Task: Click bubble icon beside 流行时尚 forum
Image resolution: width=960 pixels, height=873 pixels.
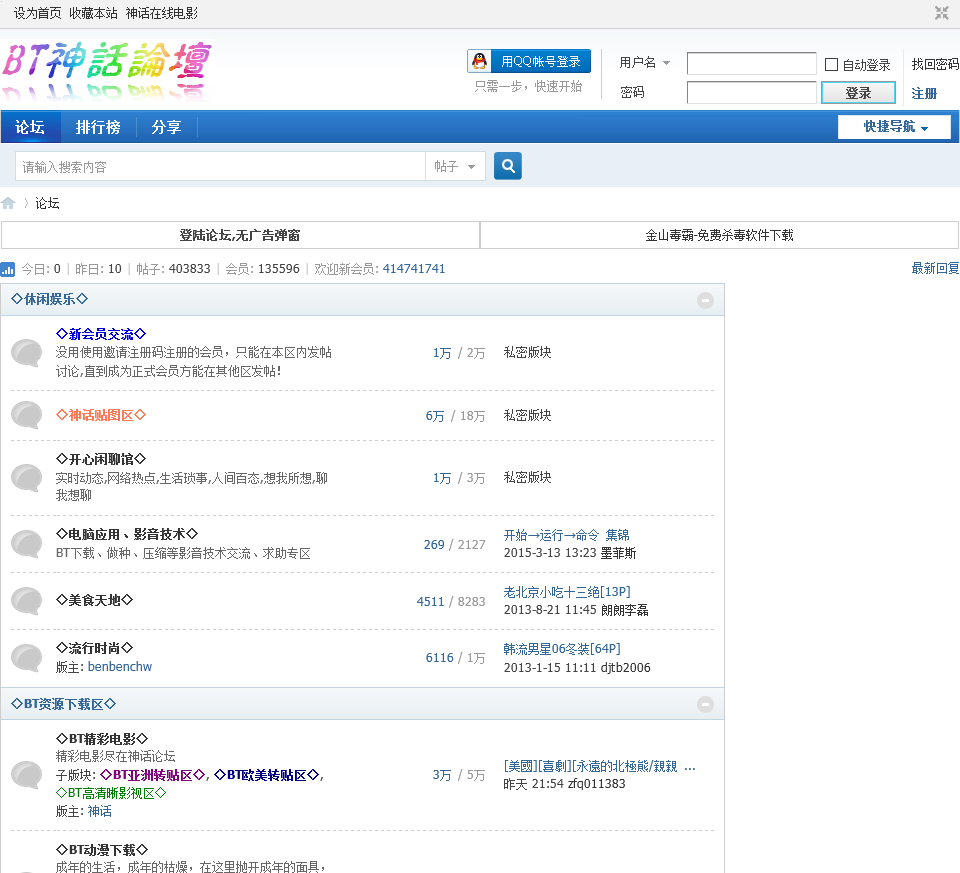Action: [x=27, y=658]
